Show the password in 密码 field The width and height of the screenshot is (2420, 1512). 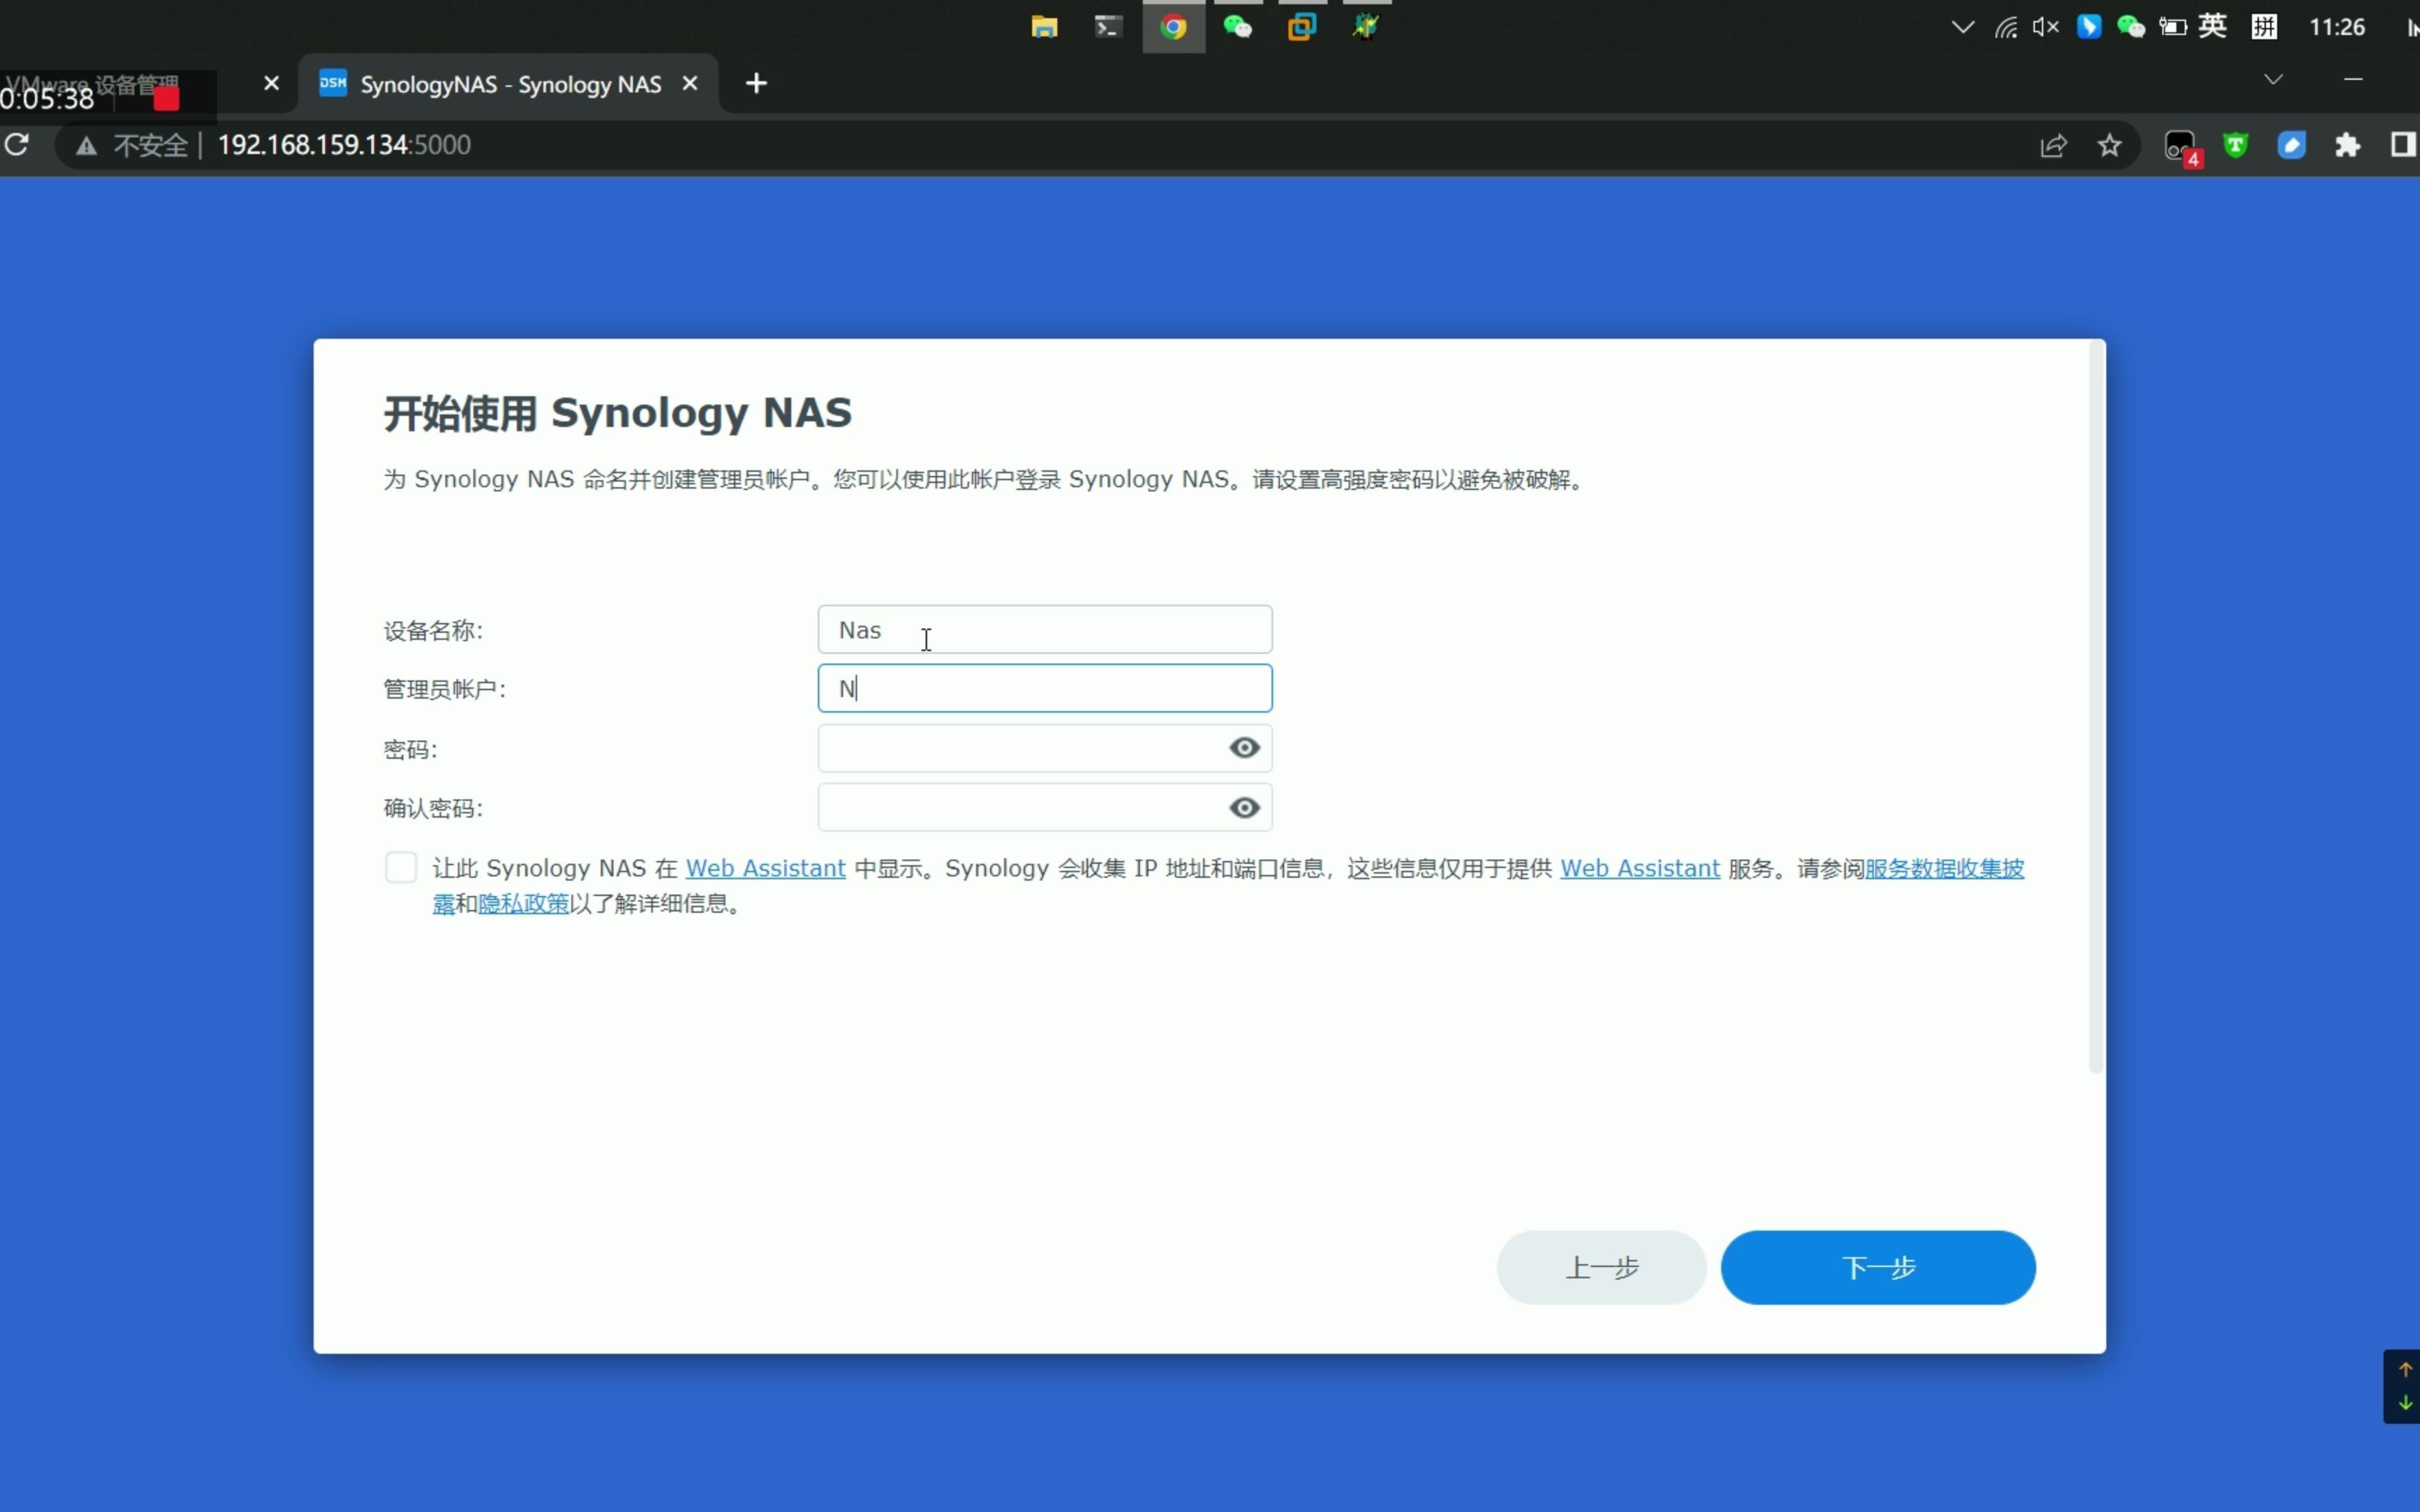[1244, 748]
